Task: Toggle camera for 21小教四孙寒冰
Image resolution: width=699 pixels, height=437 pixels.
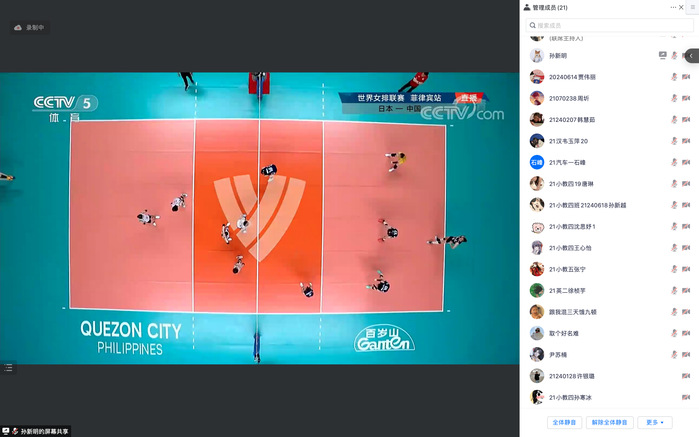Action: tap(686, 397)
